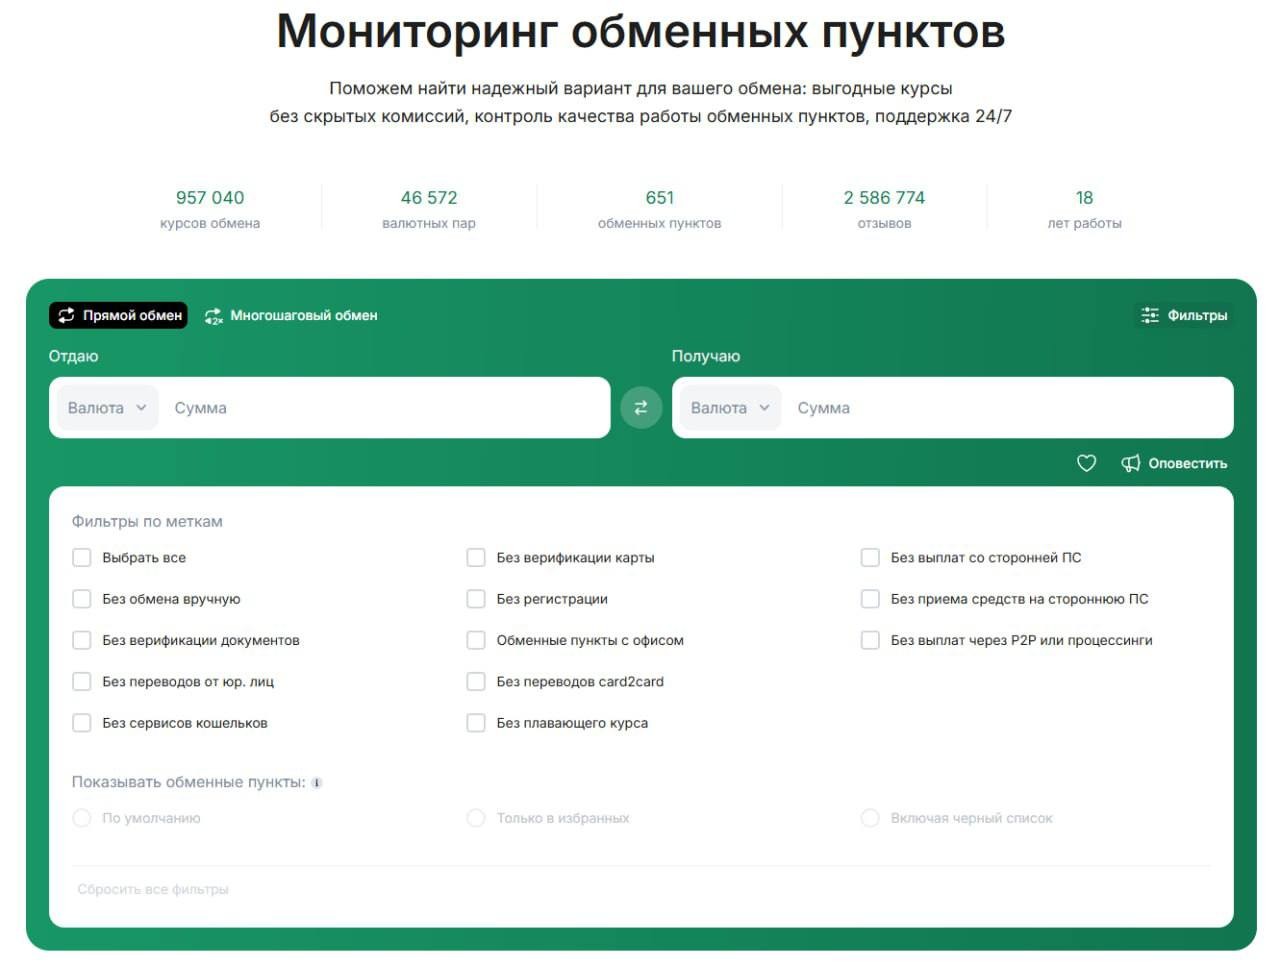Switch to Прямой обмен tab
The height and width of the screenshot is (966, 1280).
pos(119,315)
